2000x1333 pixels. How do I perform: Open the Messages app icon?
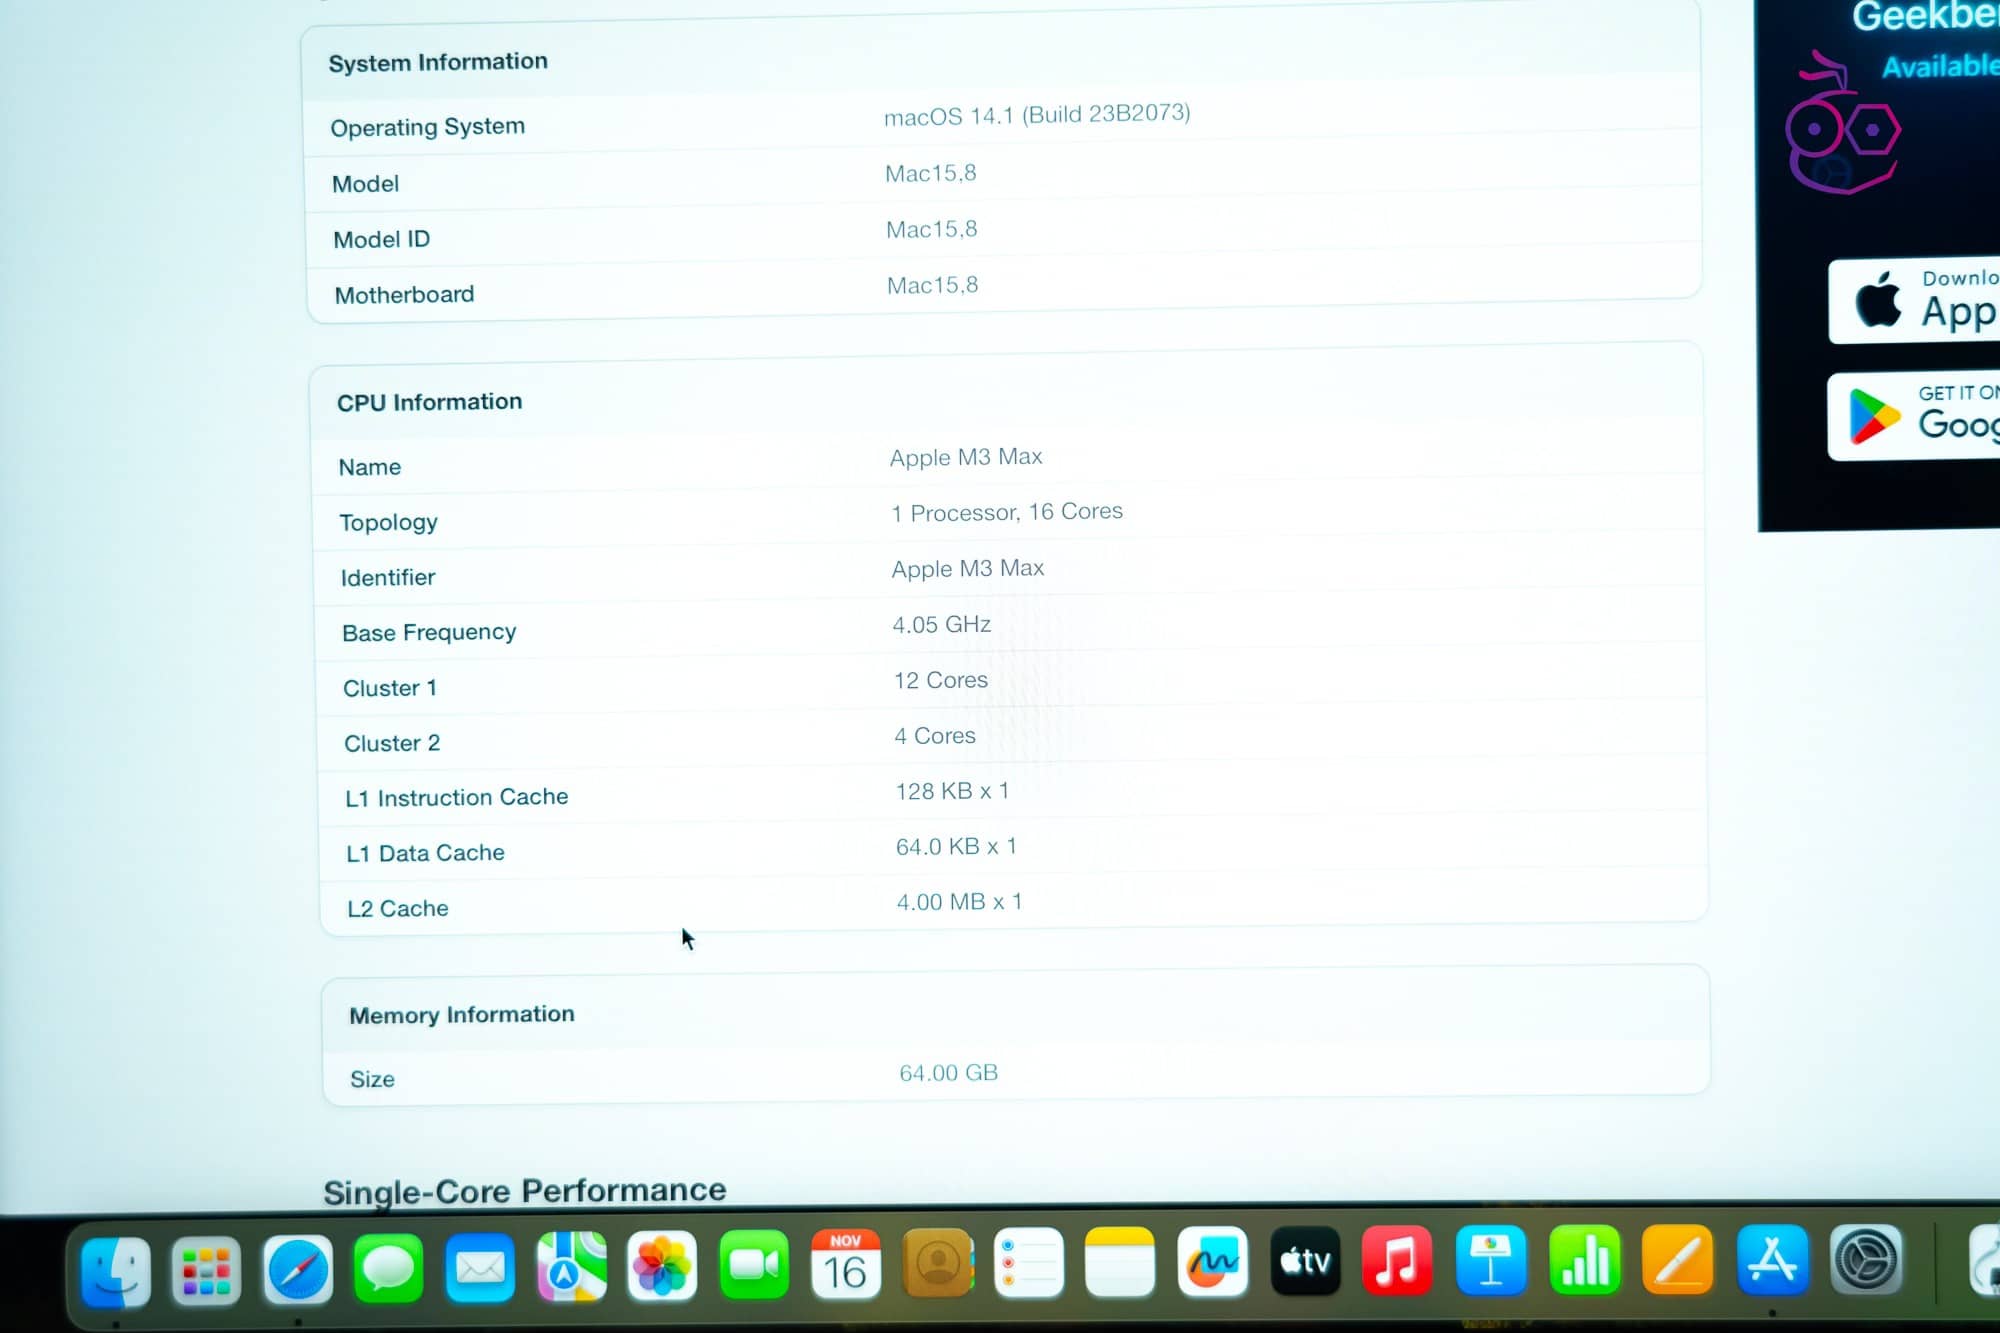388,1269
